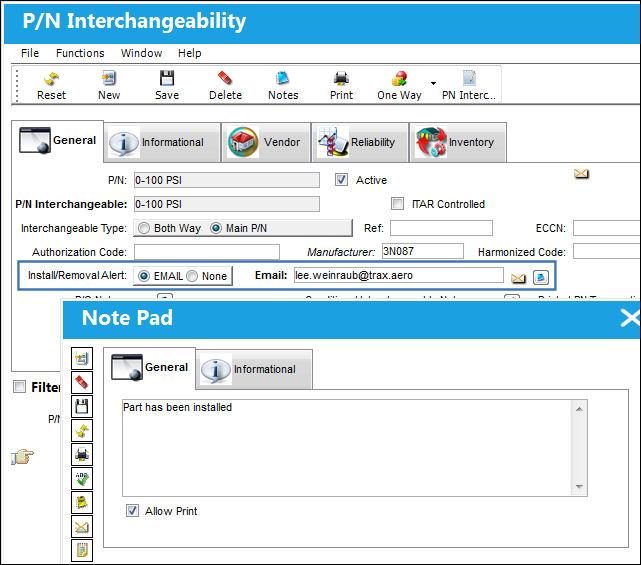Toggle the Allow Print checkbox
This screenshot has width=641, height=565.
tap(132, 510)
